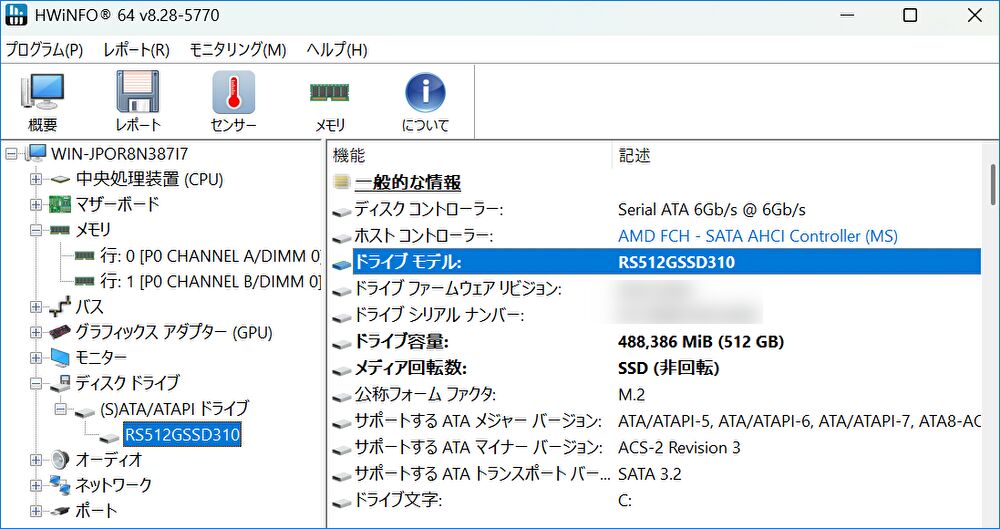Select 行: 0 [P0 CHANNEL A/DIMM 0] item
1000x529 pixels.
click(x=210, y=256)
